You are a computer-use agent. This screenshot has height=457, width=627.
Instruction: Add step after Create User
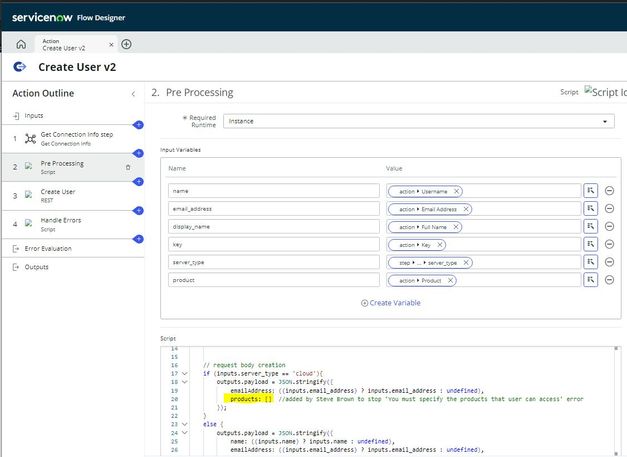[x=138, y=210]
